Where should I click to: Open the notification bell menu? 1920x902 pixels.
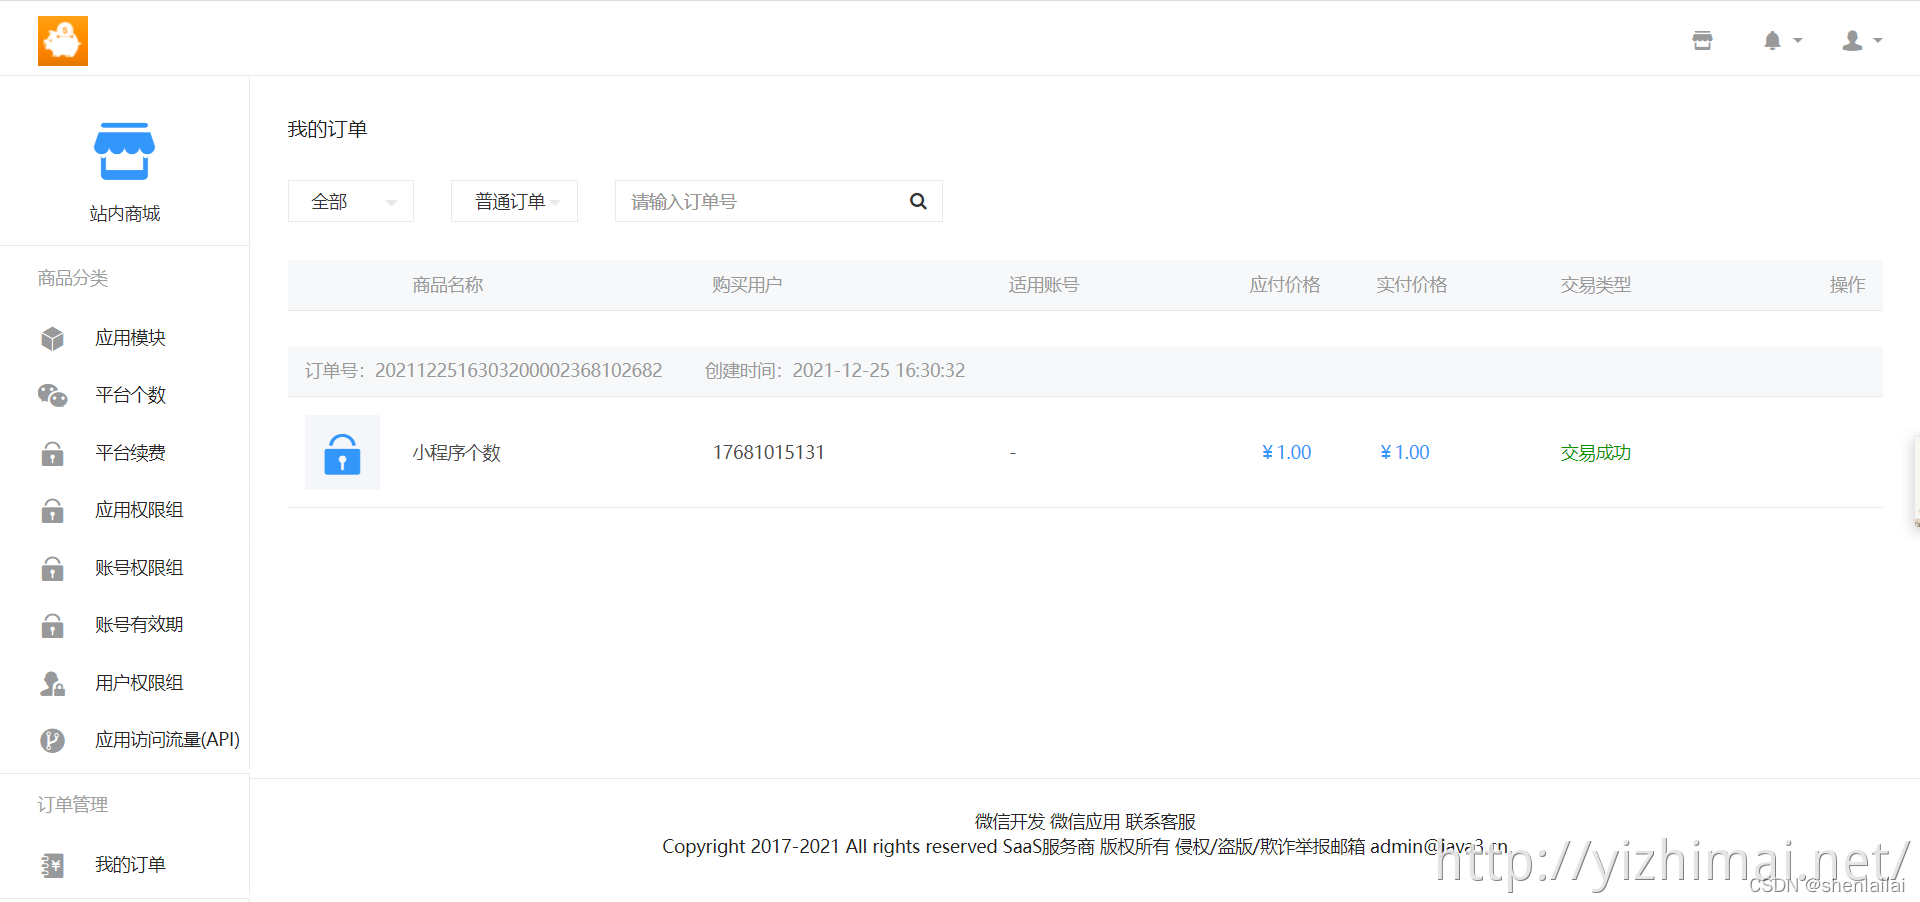point(1782,40)
